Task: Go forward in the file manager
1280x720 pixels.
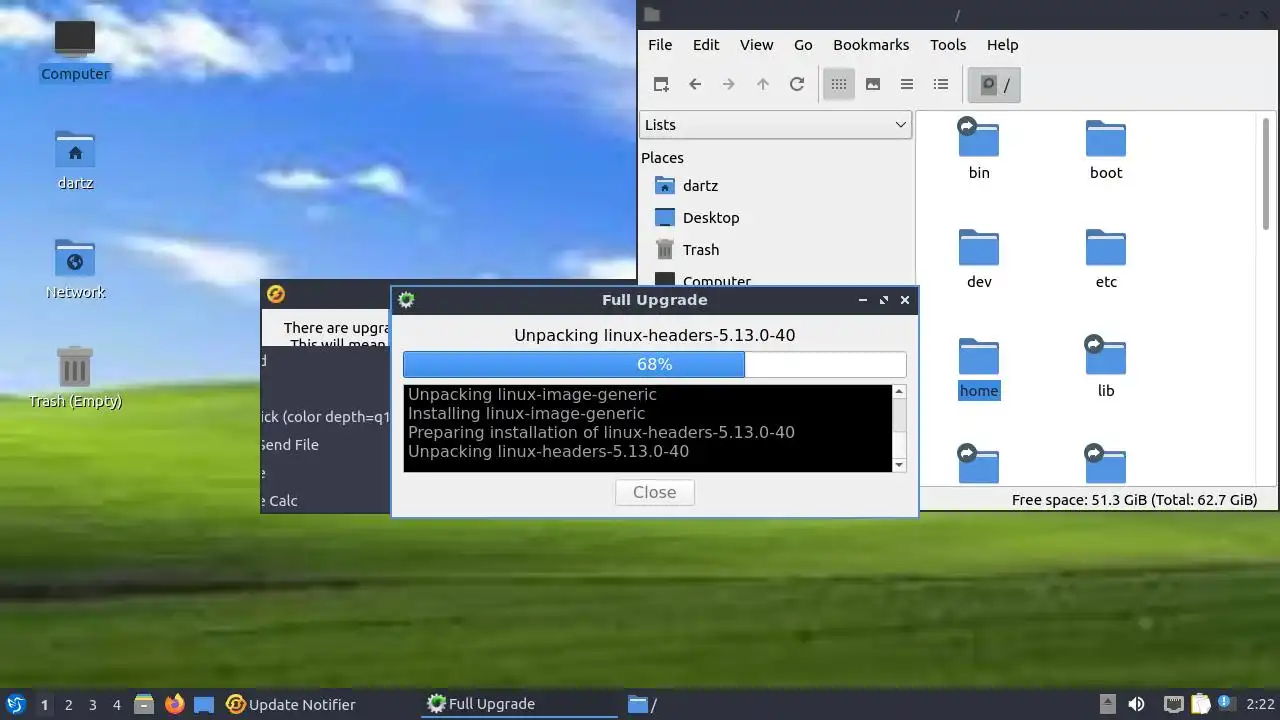Action: coord(729,84)
